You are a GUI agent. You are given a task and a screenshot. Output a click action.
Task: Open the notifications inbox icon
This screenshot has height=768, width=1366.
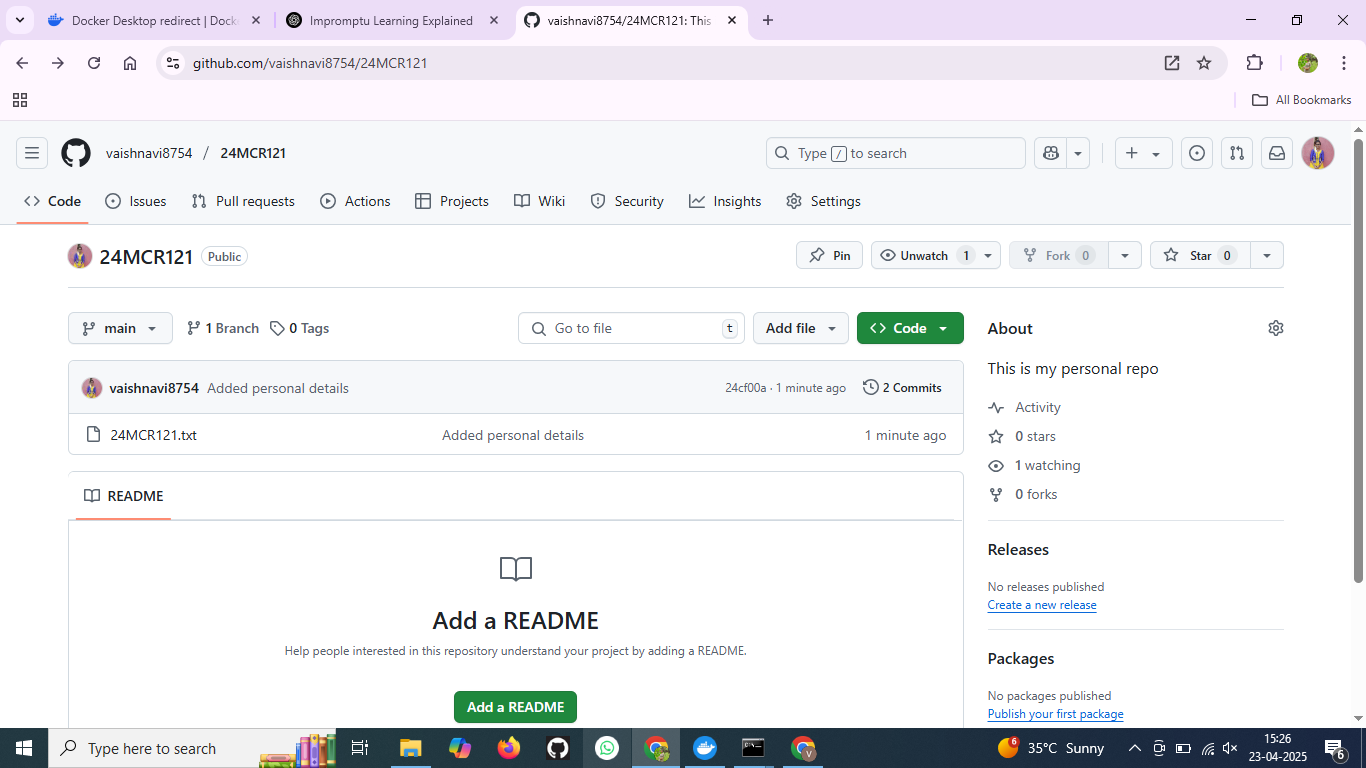click(x=1277, y=153)
